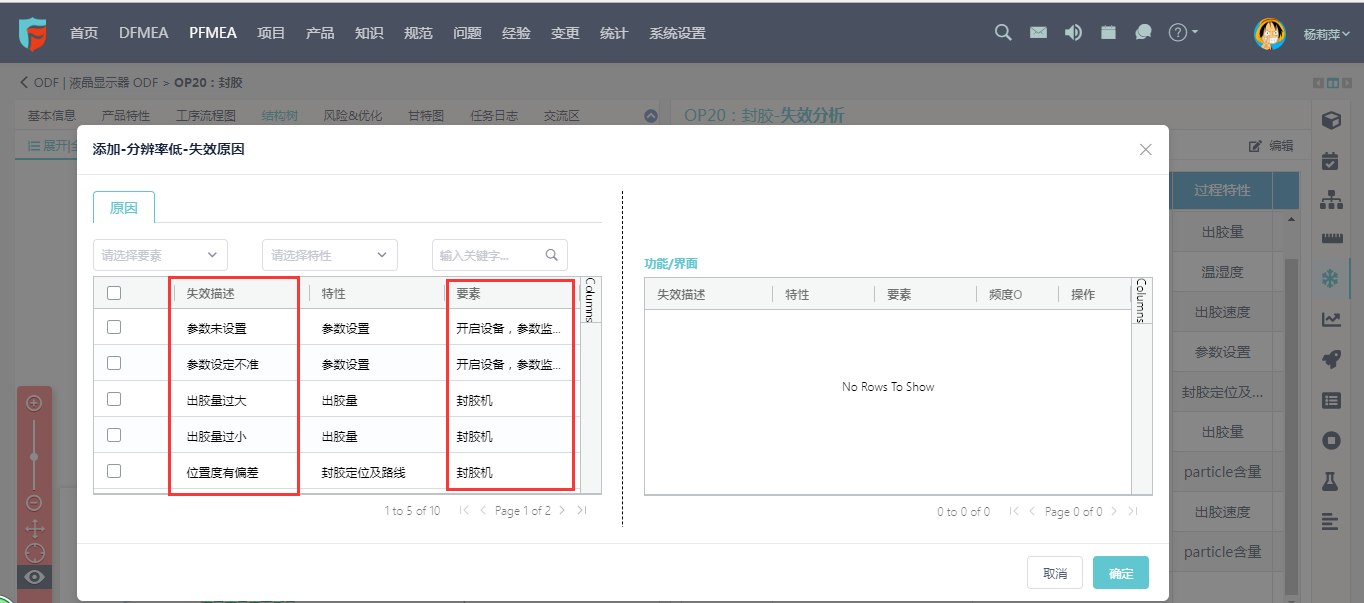Click the collapse arrow next to 交流区
The image size is (1364, 603).
point(651,116)
